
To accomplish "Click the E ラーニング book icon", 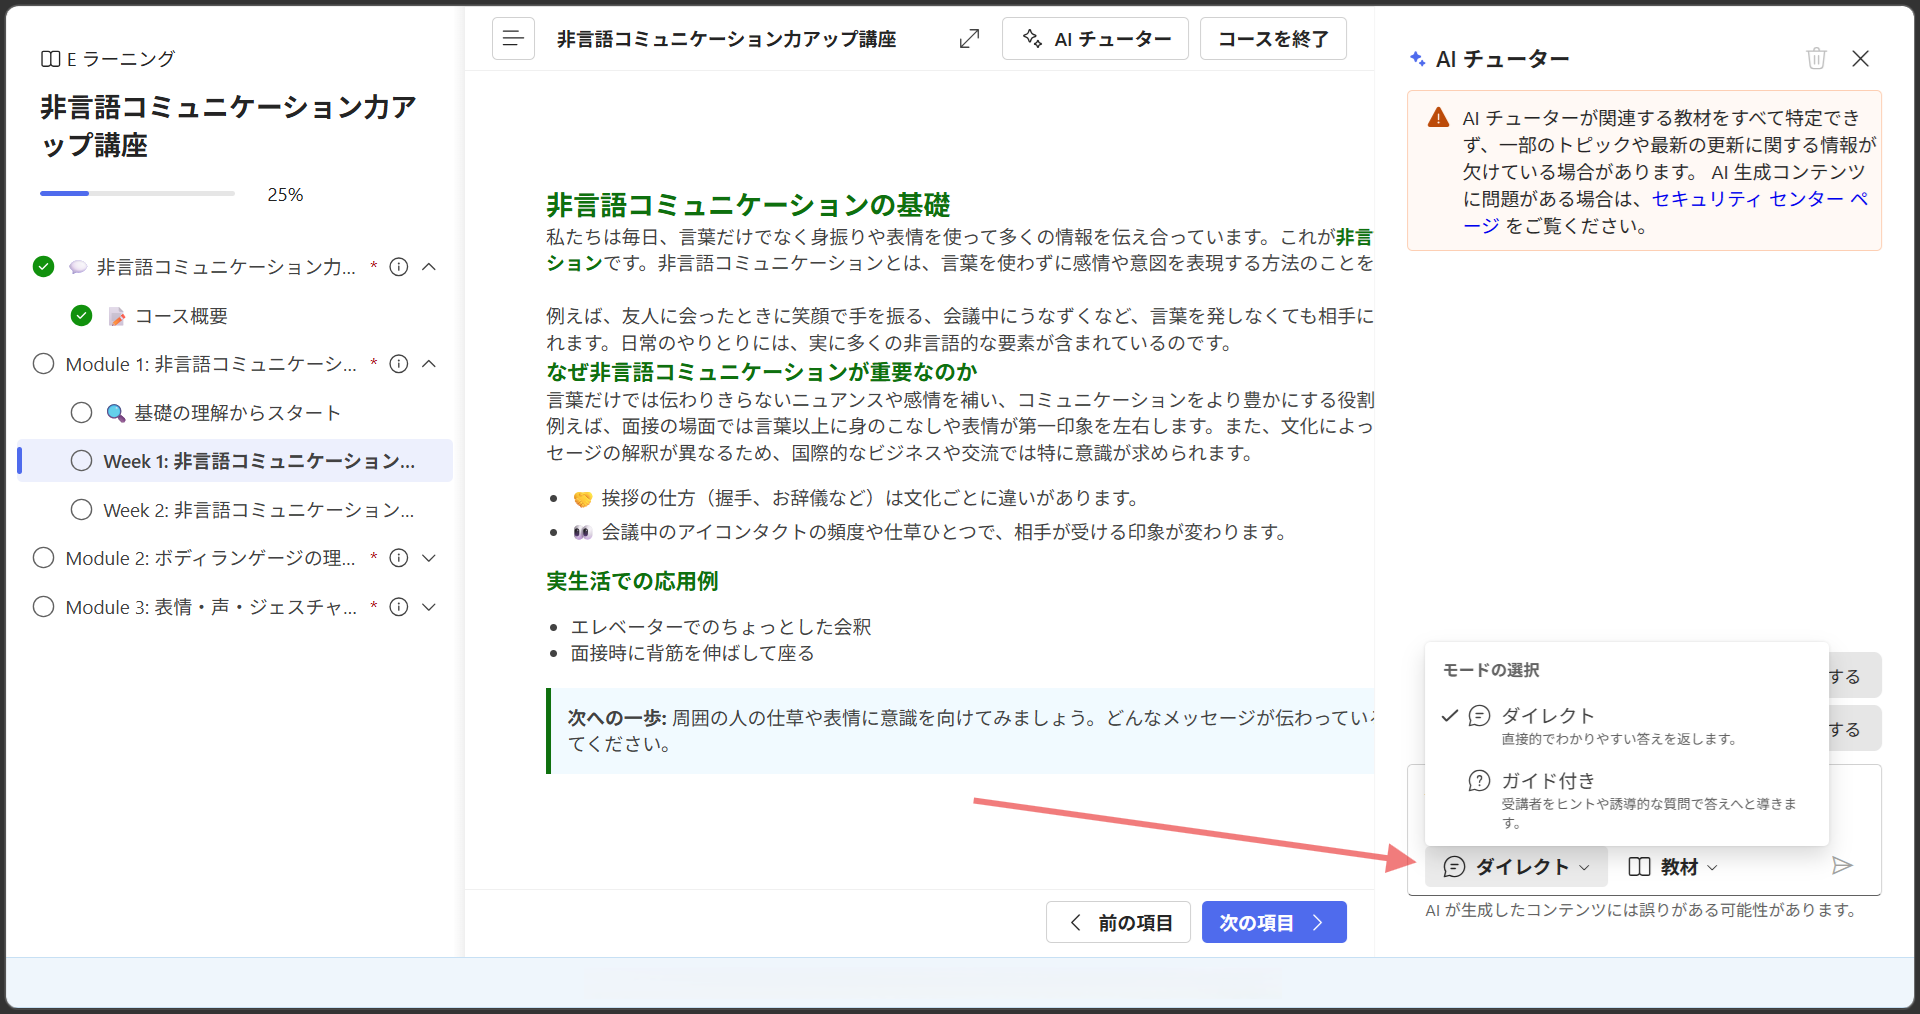I will click(50, 59).
